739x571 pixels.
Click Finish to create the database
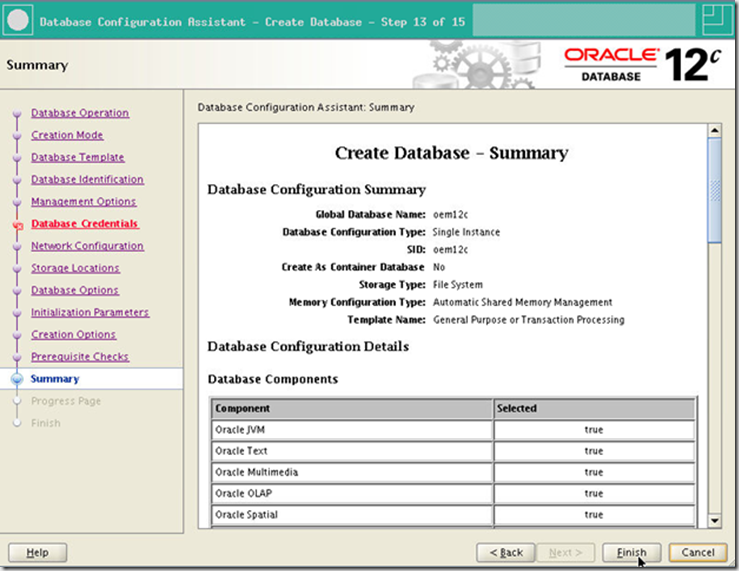click(632, 552)
